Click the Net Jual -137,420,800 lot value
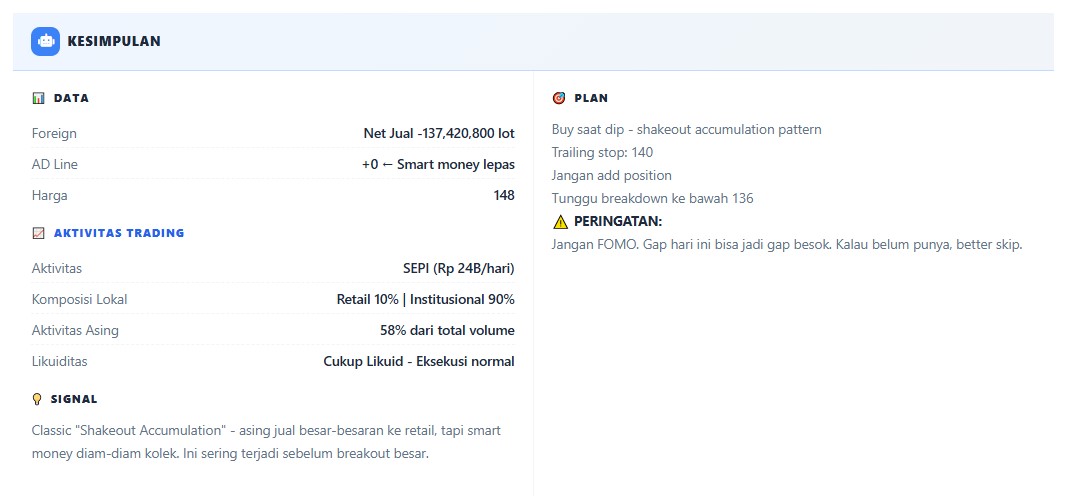 438,133
